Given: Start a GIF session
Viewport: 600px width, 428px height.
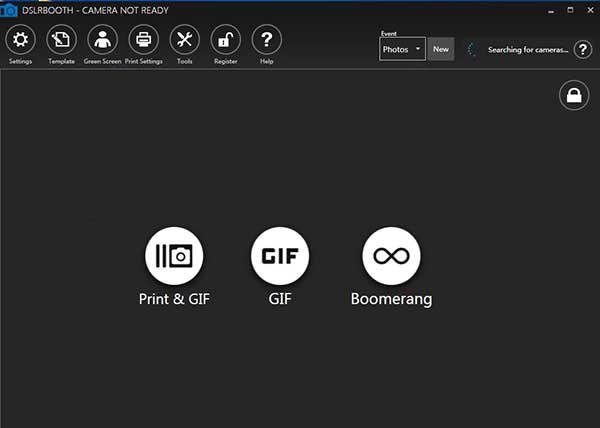Looking at the screenshot, I should (280, 256).
